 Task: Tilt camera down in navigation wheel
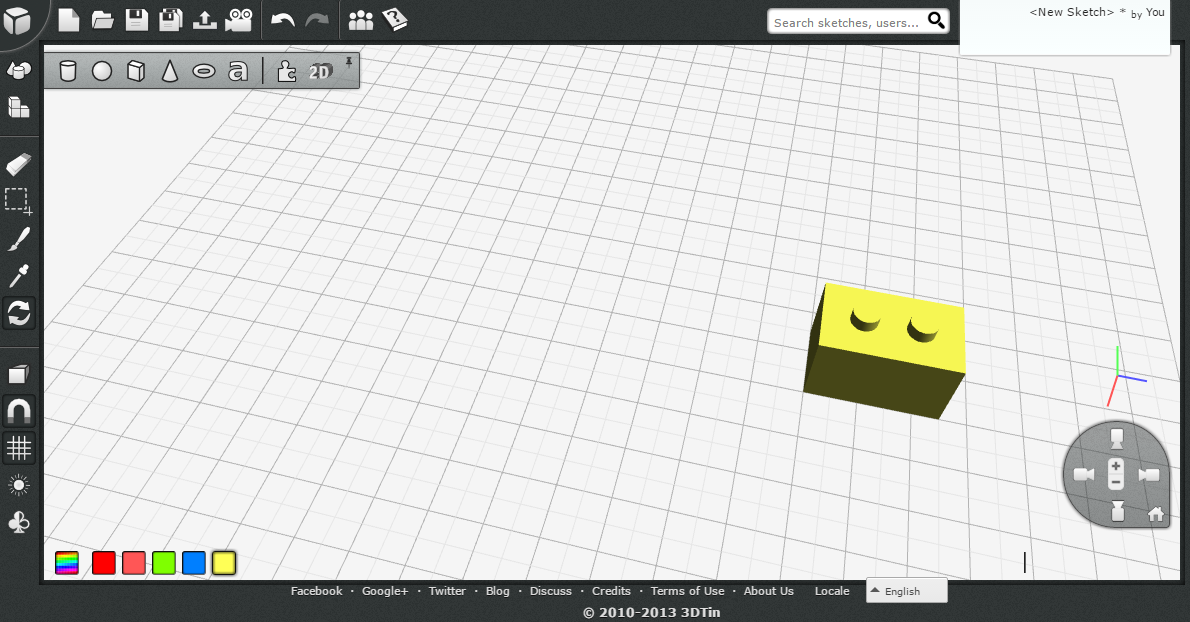[x=1117, y=510]
